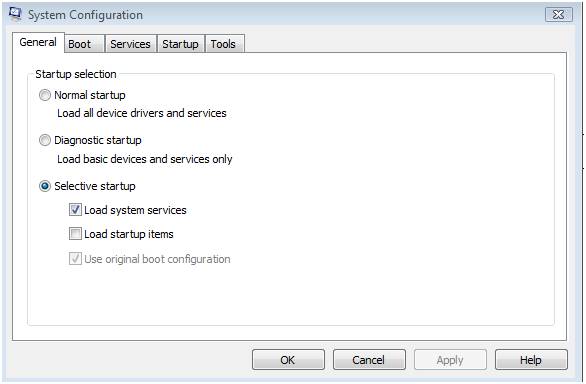Enable the Load startup items checkbox
The image size is (586, 384).
click(75, 234)
